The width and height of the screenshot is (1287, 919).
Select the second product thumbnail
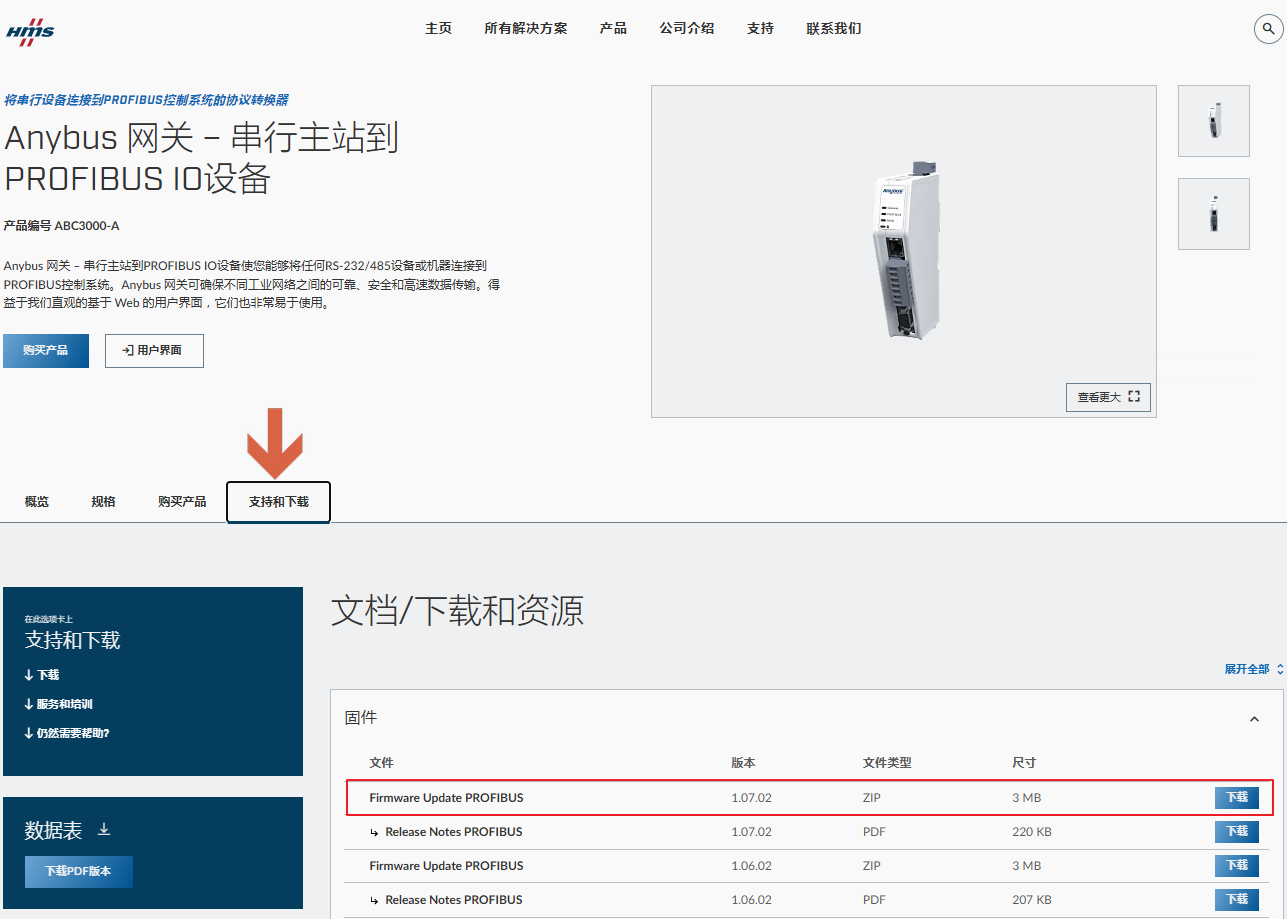pyautogui.click(x=1214, y=214)
